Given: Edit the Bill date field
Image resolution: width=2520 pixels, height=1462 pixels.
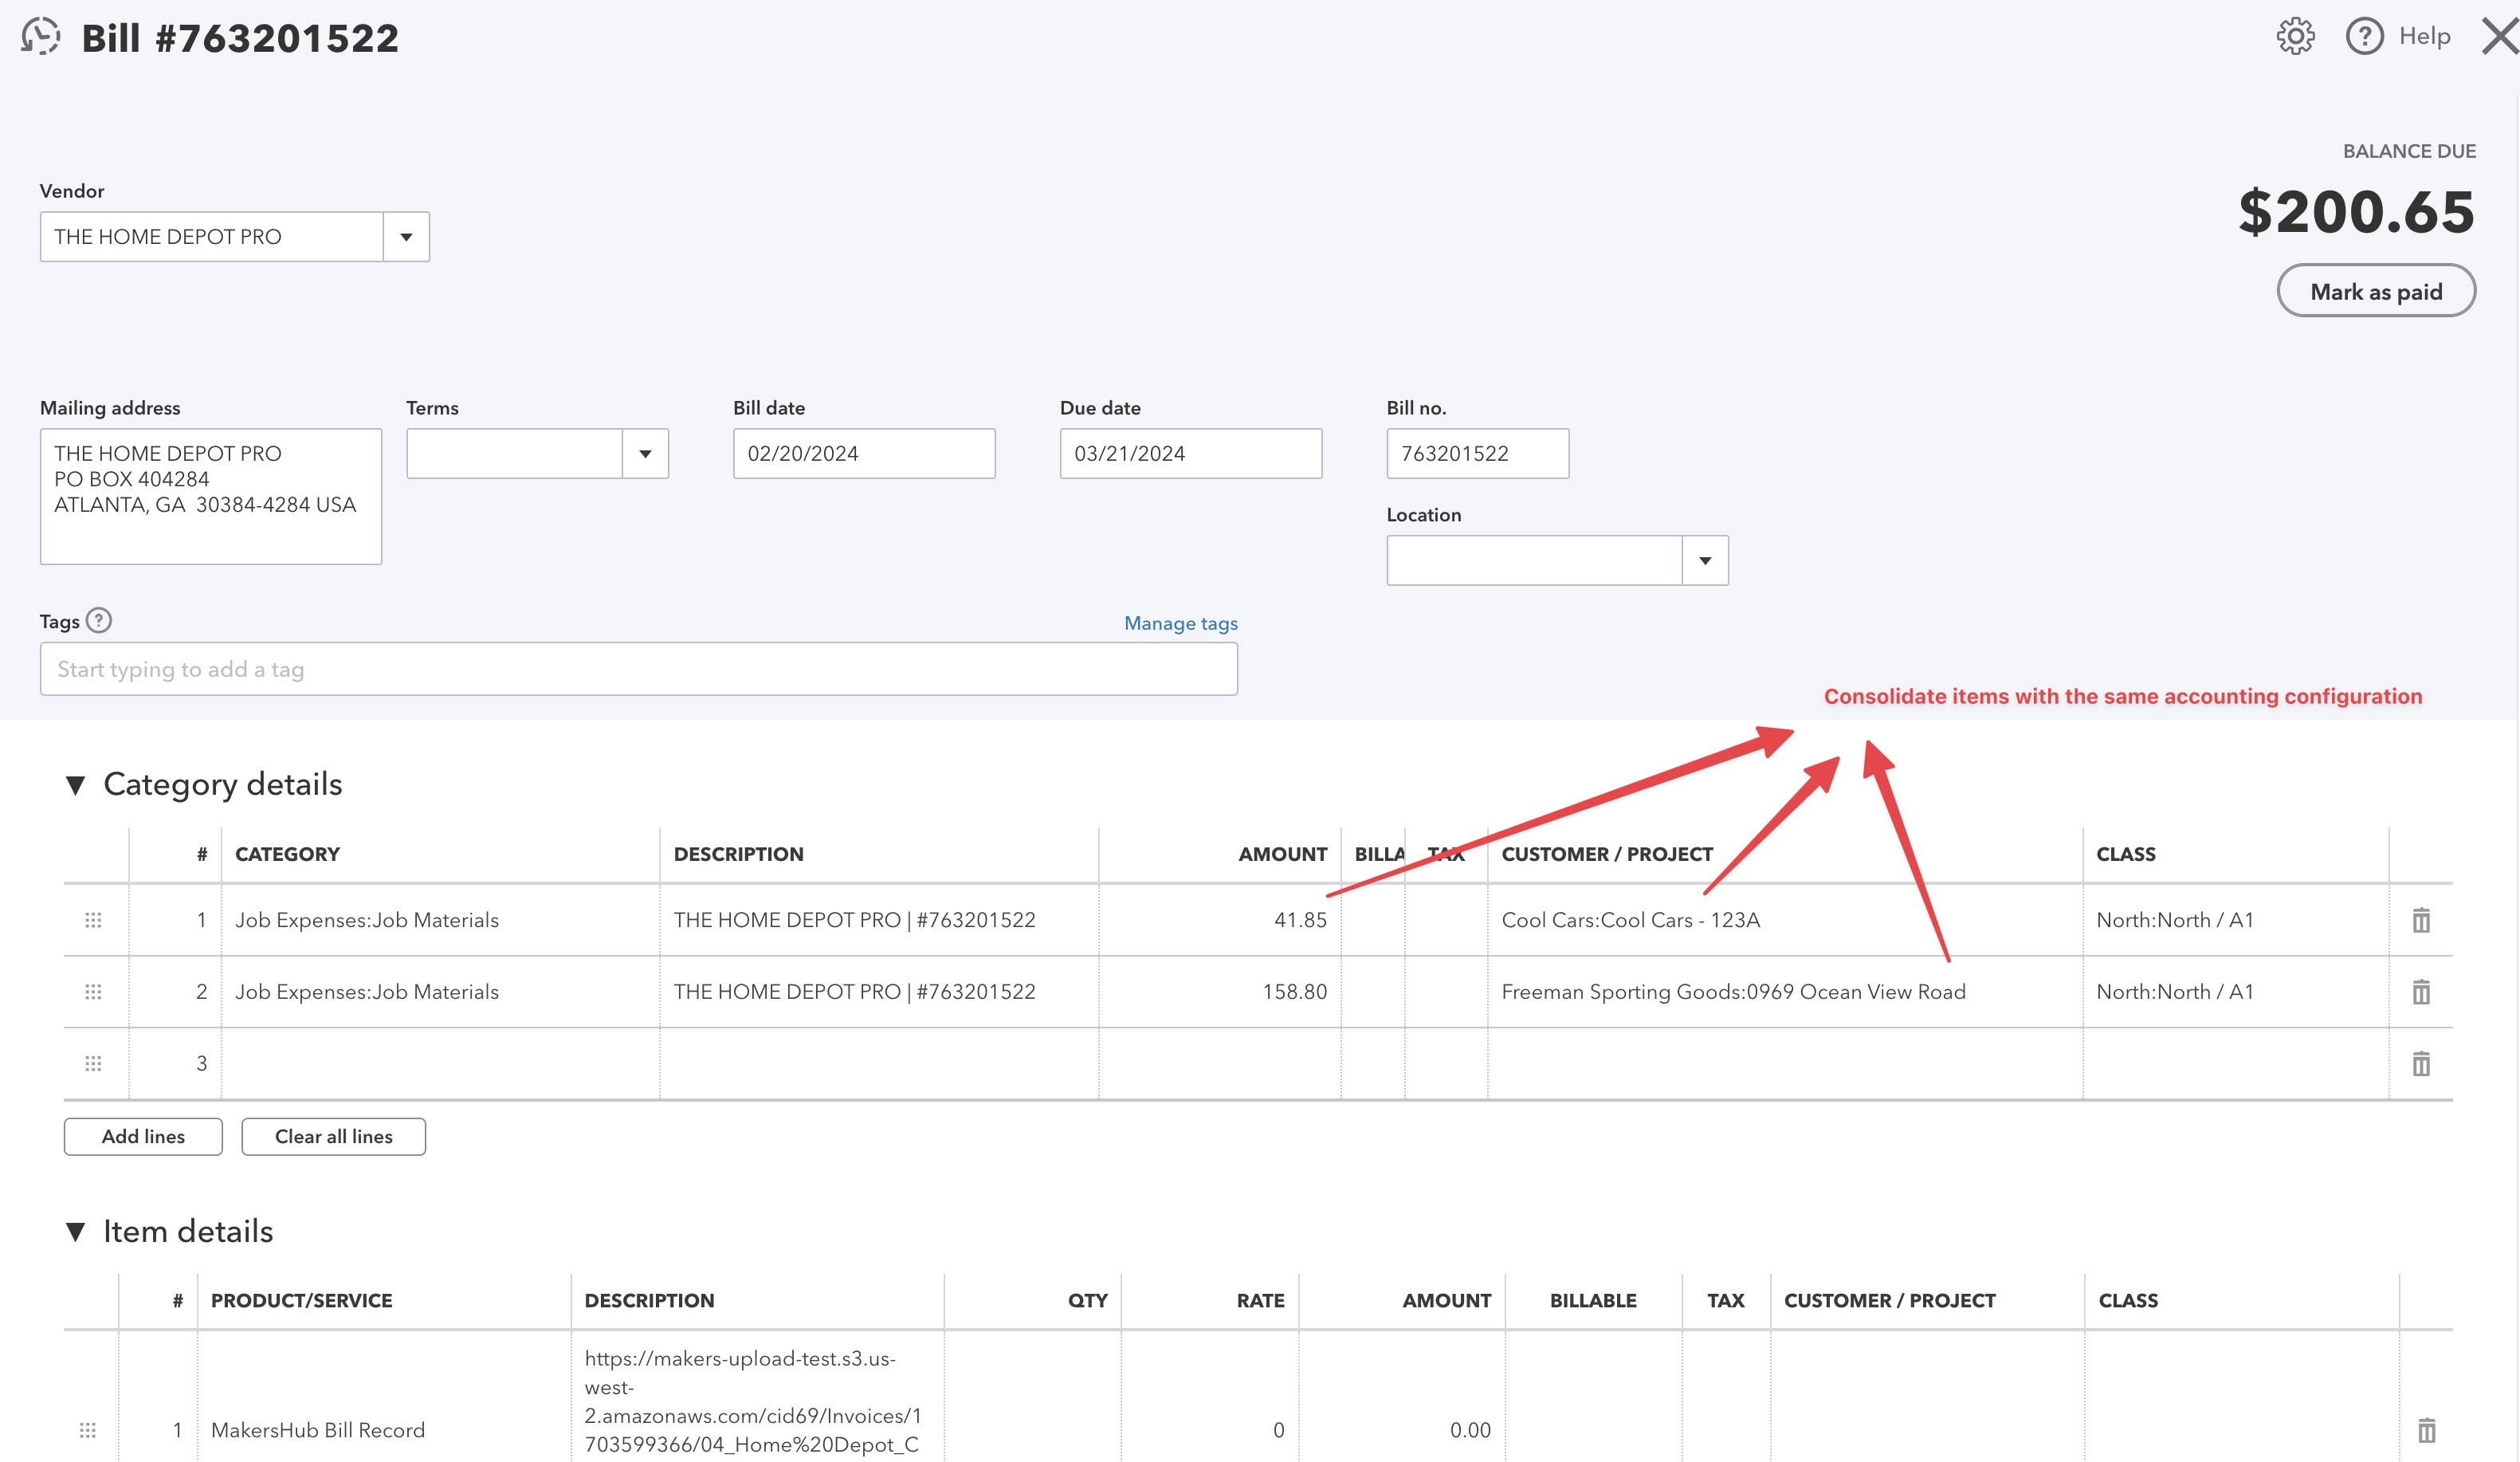Looking at the screenshot, I should pyautogui.click(x=864, y=454).
